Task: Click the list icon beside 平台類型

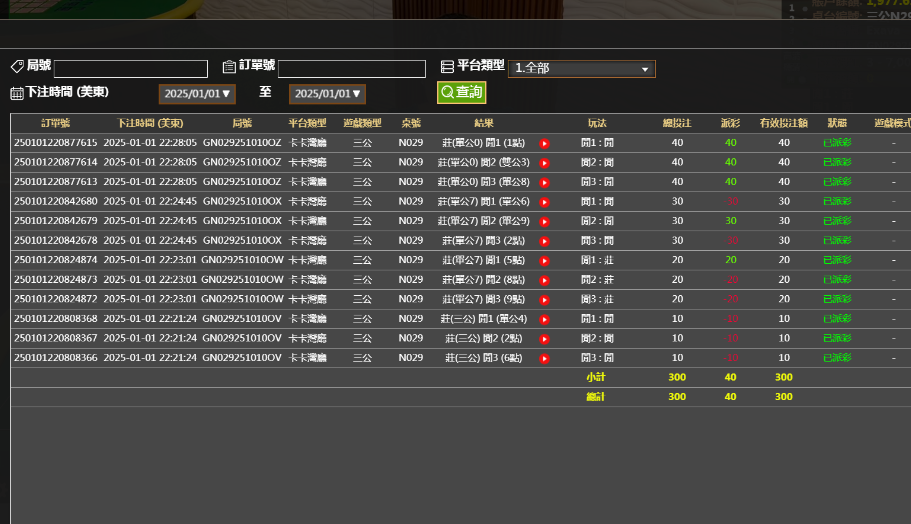Action: pos(447,67)
